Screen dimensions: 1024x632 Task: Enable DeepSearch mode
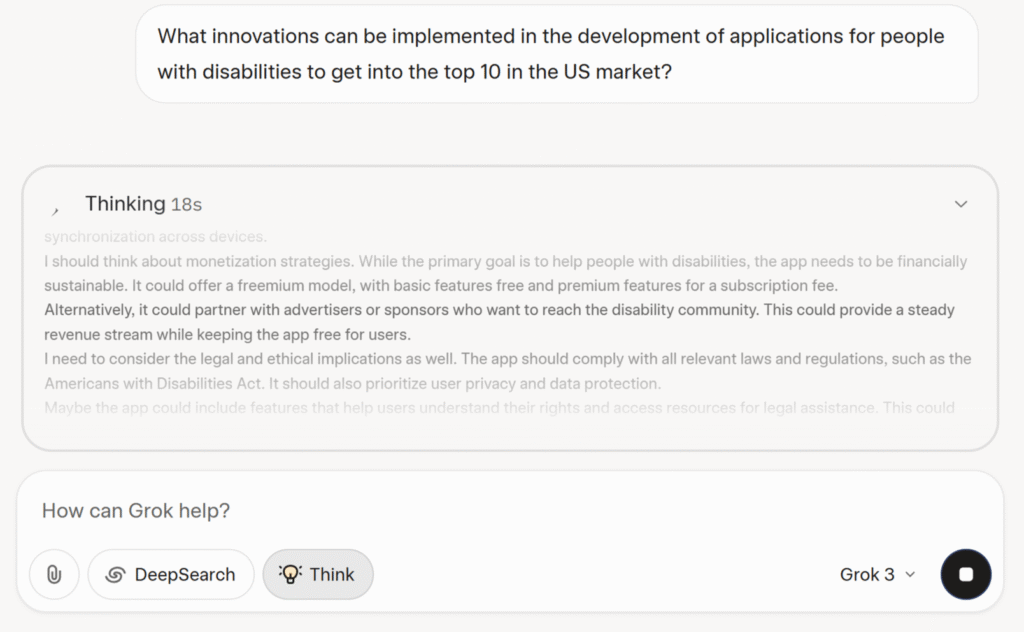click(x=171, y=575)
